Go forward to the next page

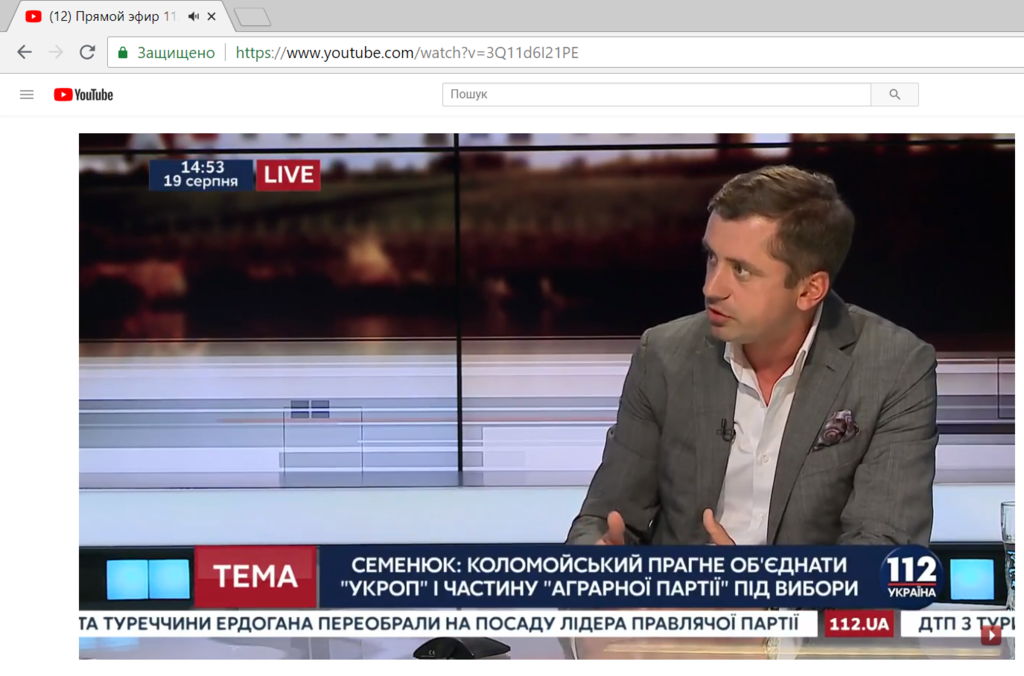tap(56, 53)
